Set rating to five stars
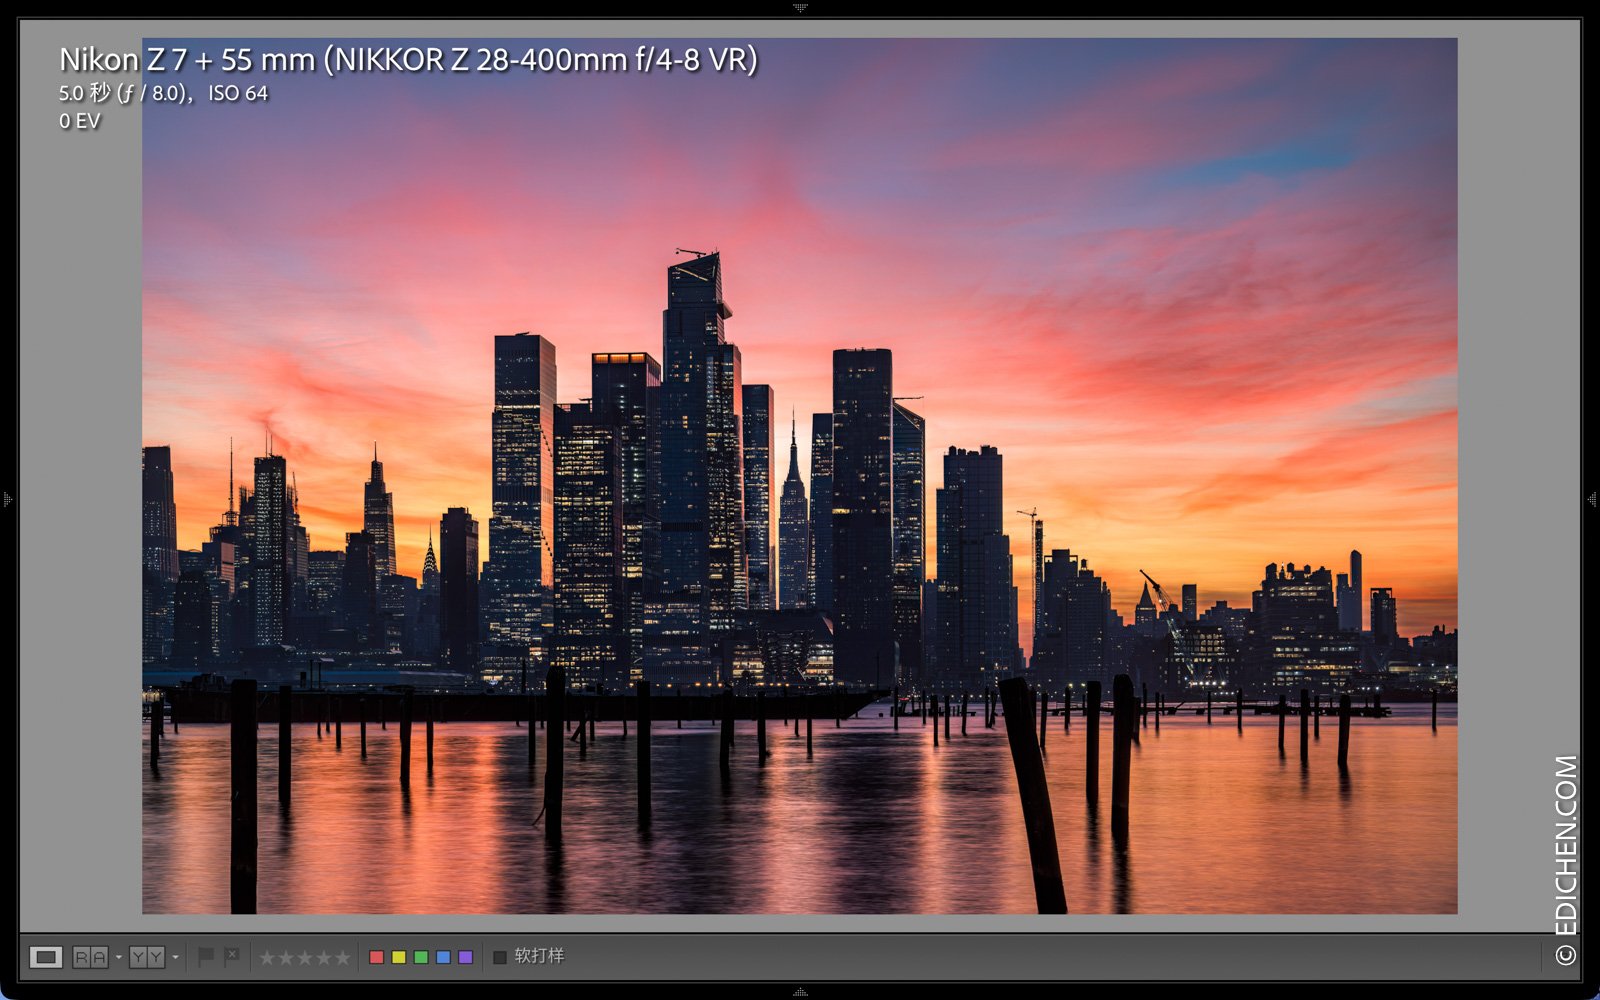The width and height of the screenshot is (1600, 1000). (x=343, y=957)
